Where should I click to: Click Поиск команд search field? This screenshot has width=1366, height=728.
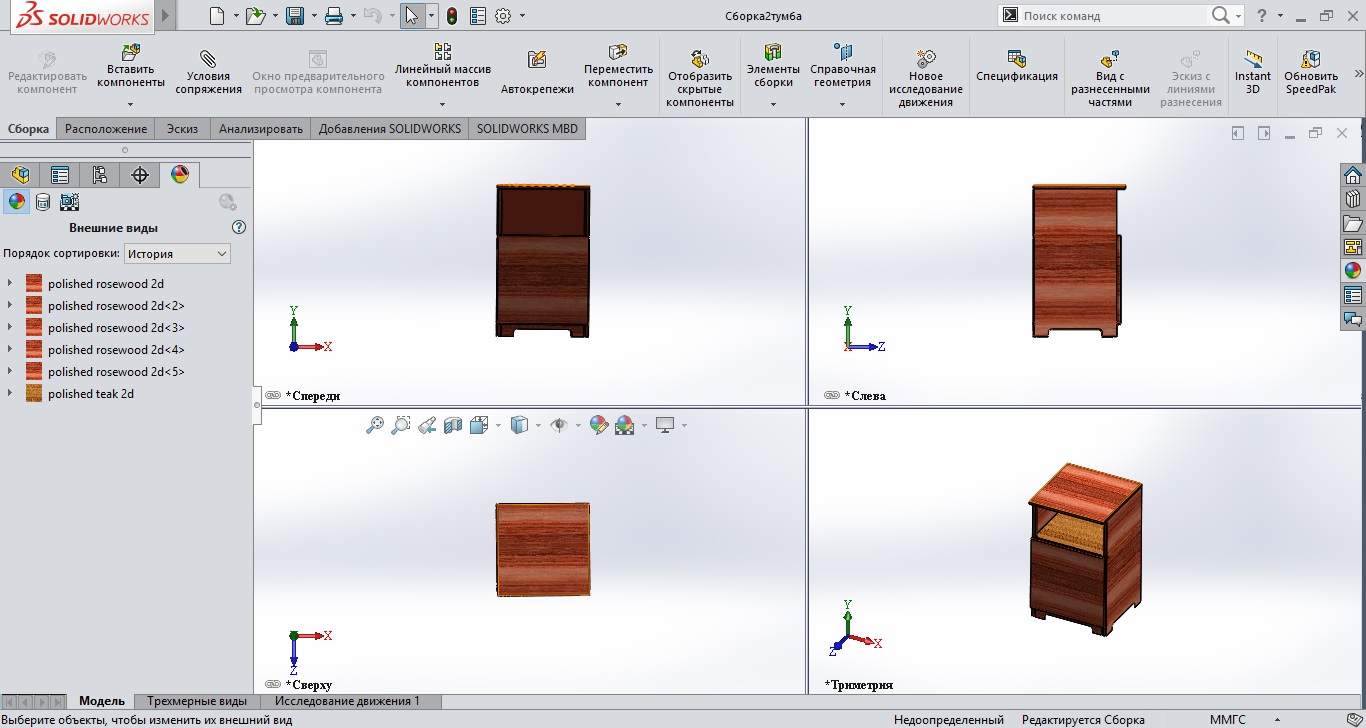click(1112, 16)
